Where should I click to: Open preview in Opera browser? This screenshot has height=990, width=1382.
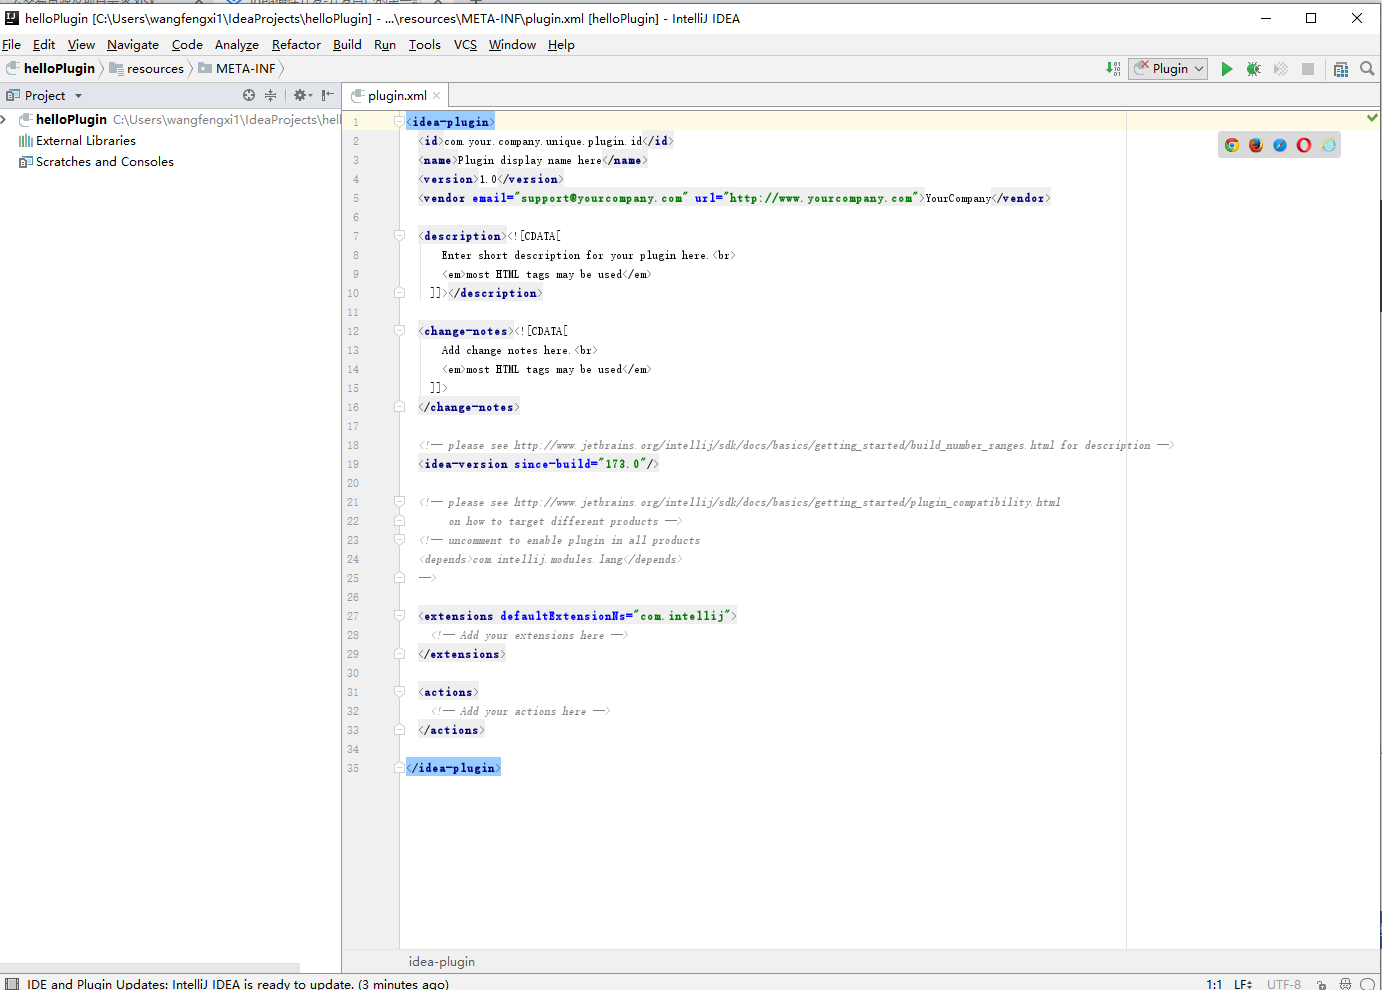coord(1304,145)
